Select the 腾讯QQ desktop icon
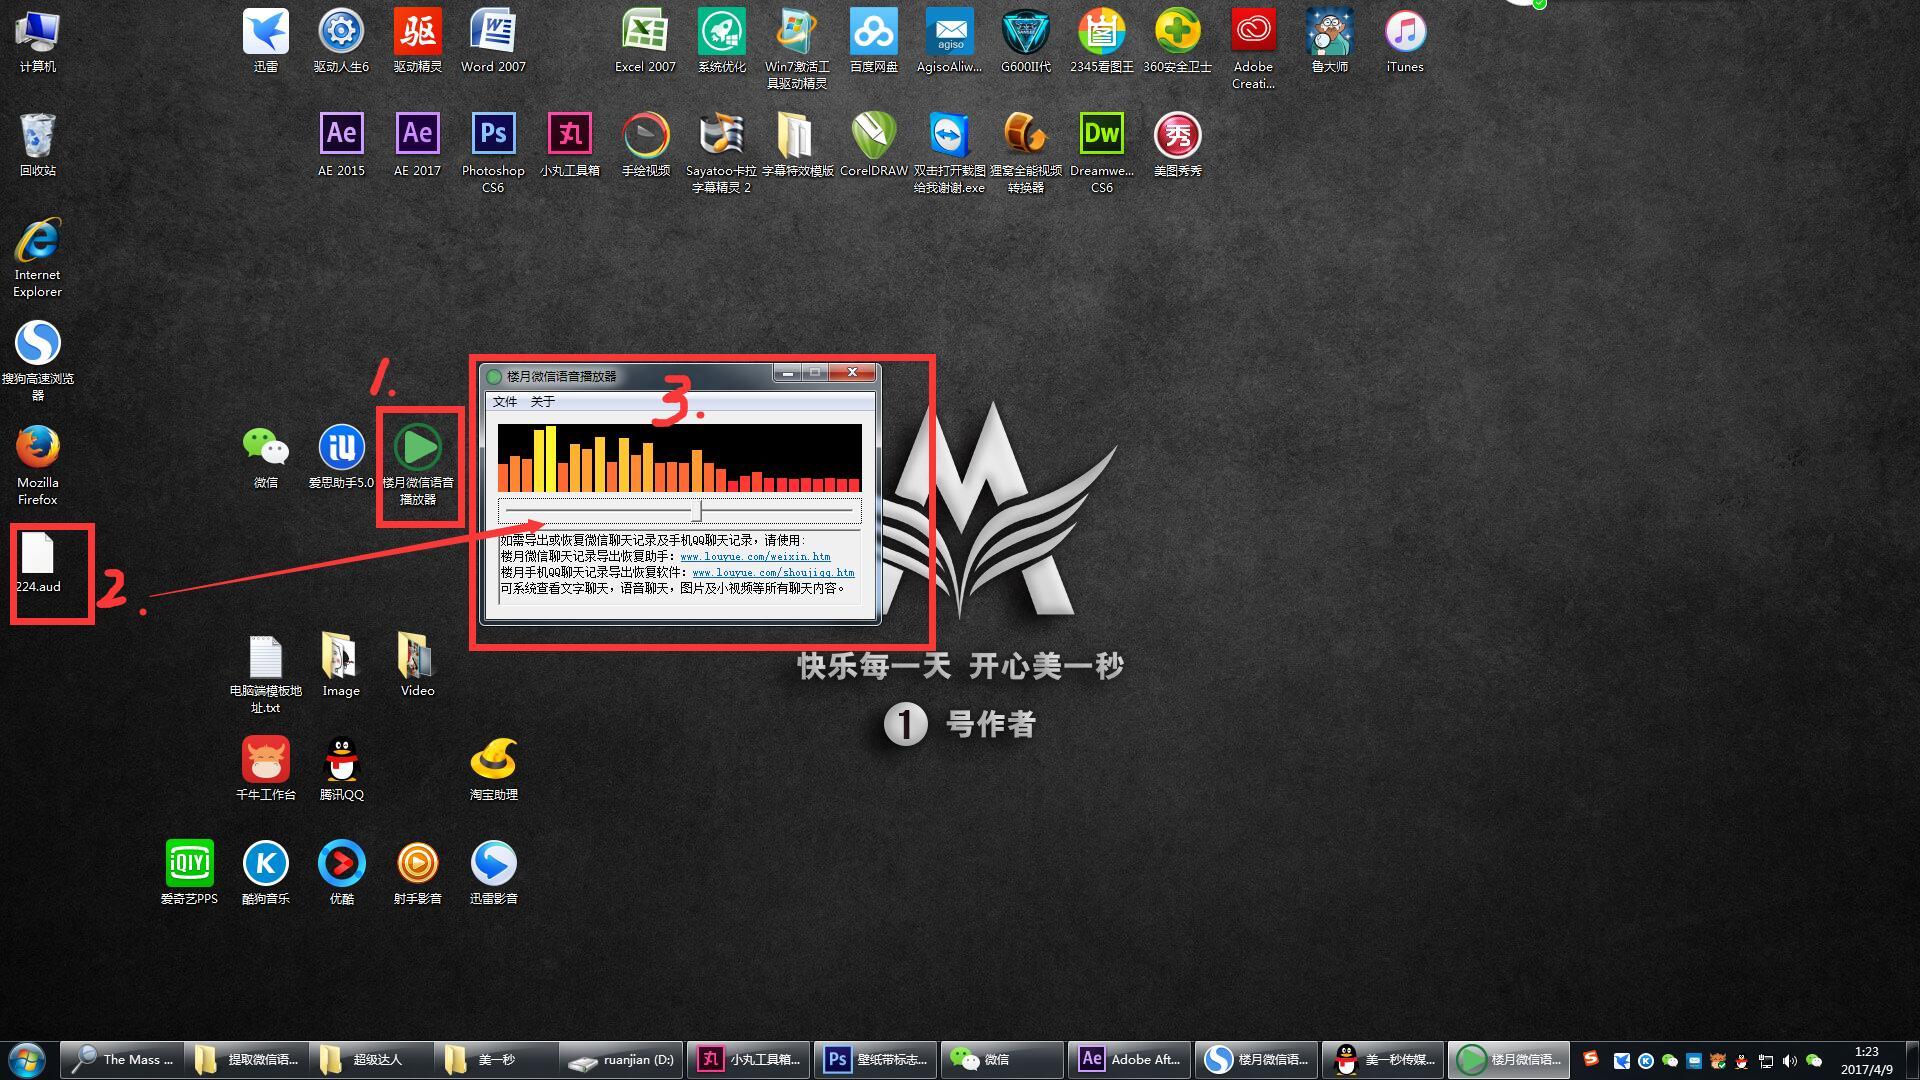Image resolution: width=1920 pixels, height=1080 pixels. 341,769
